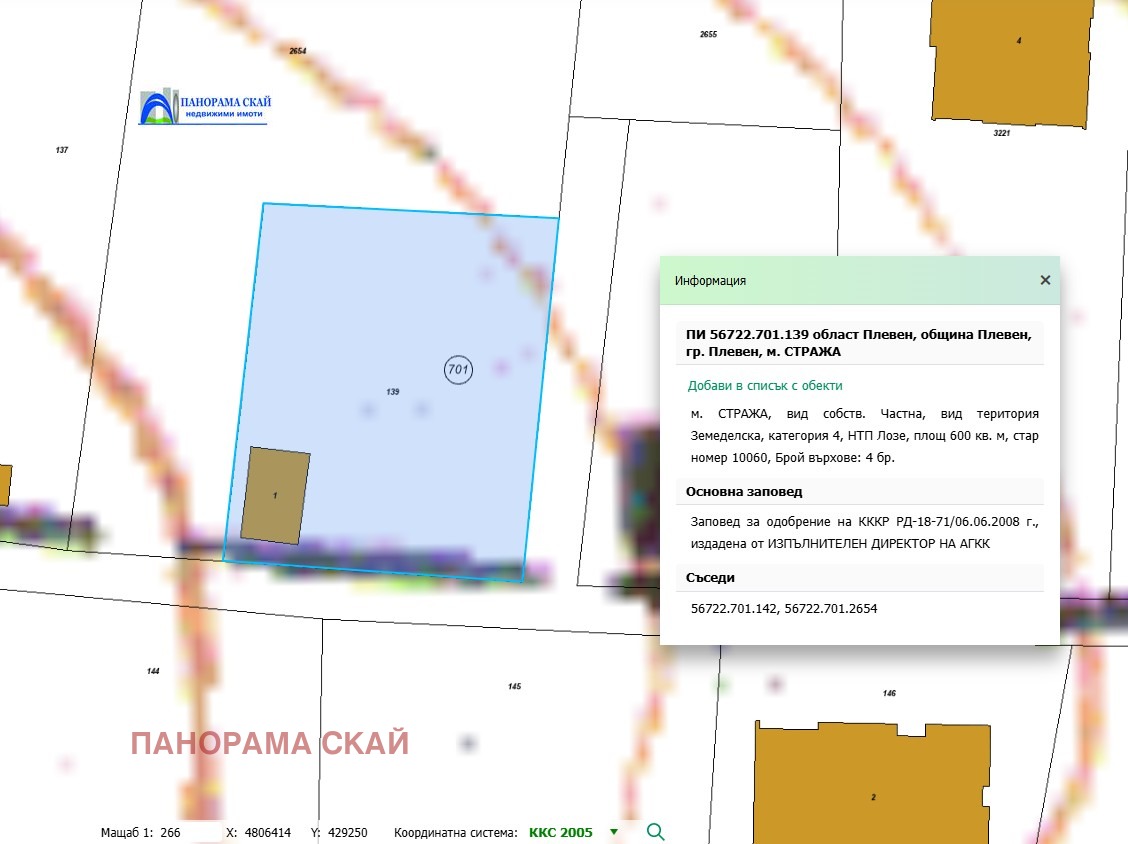Click the 'ККС 2005' coordinate system value
This screenshot has width=1128, height=844.
pos(560,832)
